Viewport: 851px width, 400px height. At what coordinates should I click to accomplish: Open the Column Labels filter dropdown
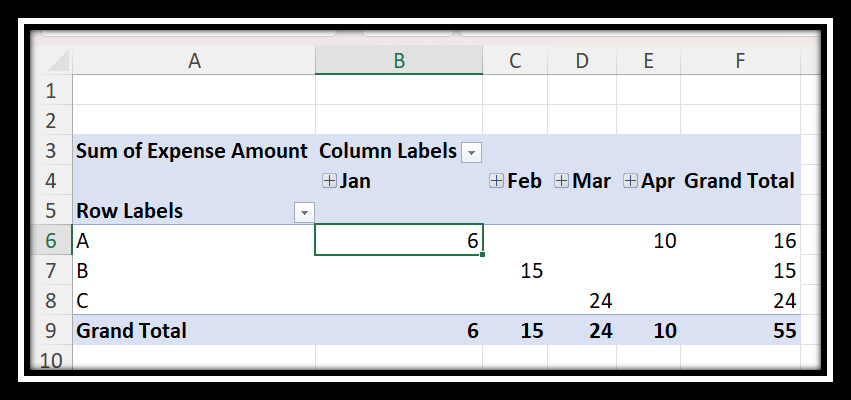click(471, 153)
